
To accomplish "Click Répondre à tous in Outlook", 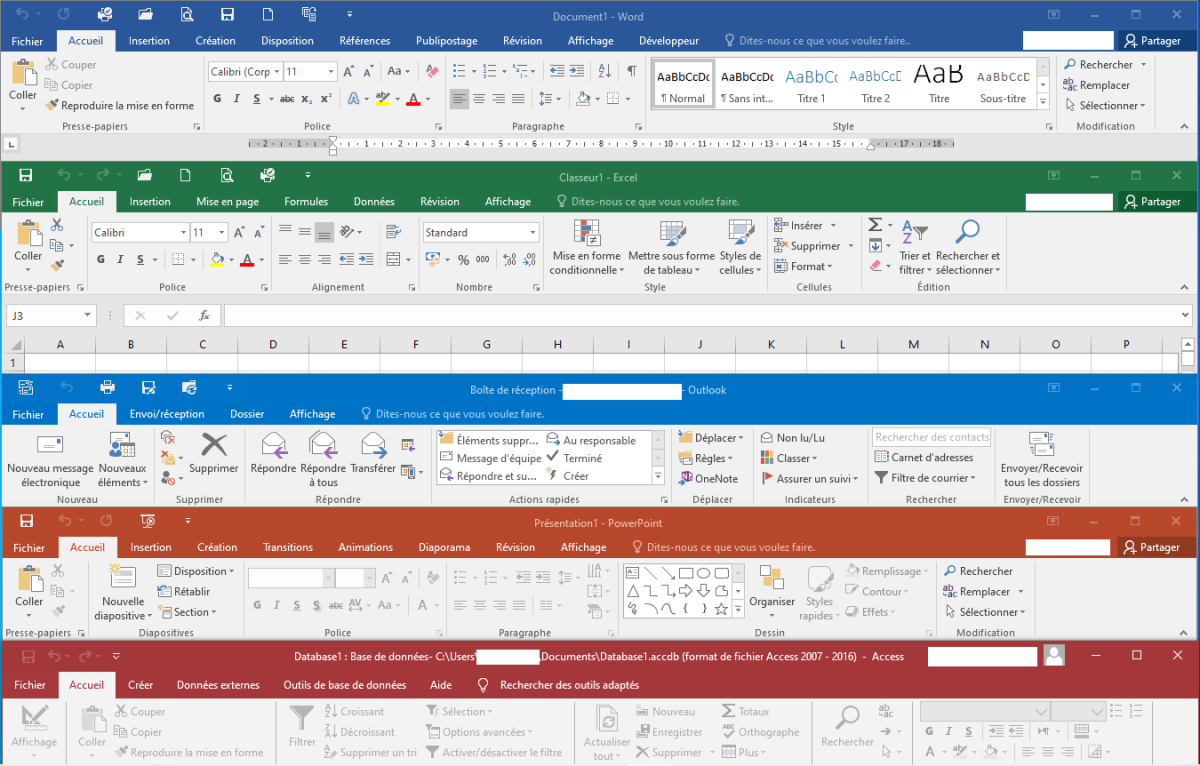I will 323,460.
